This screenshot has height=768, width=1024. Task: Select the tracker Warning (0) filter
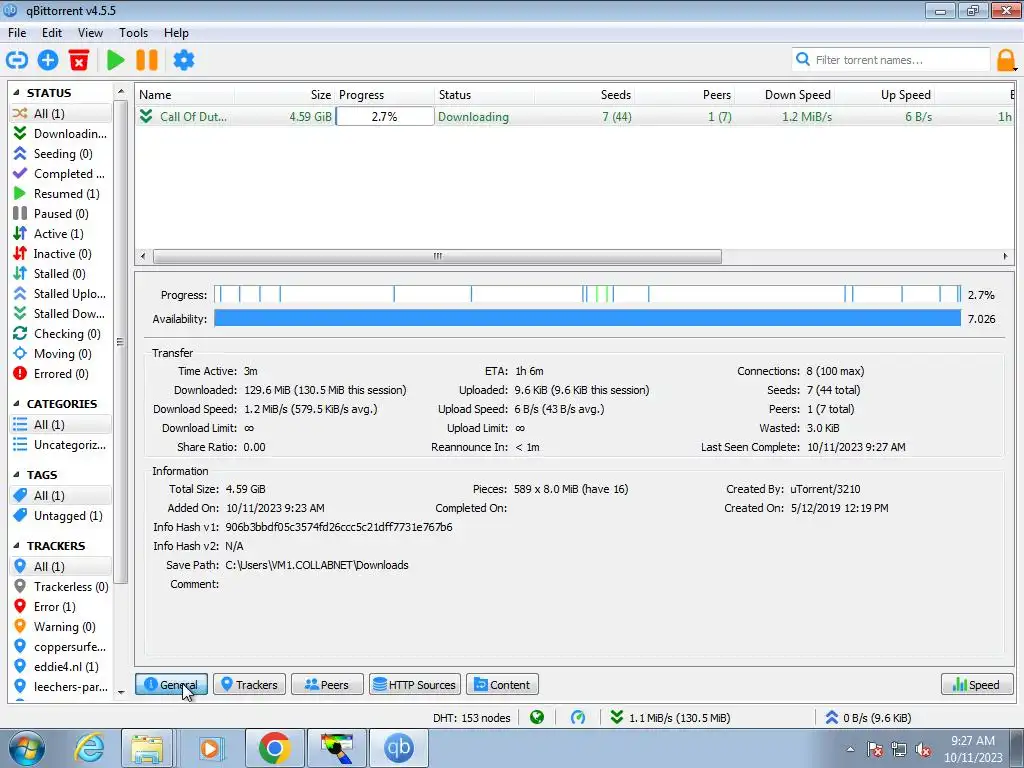[61, 627]
